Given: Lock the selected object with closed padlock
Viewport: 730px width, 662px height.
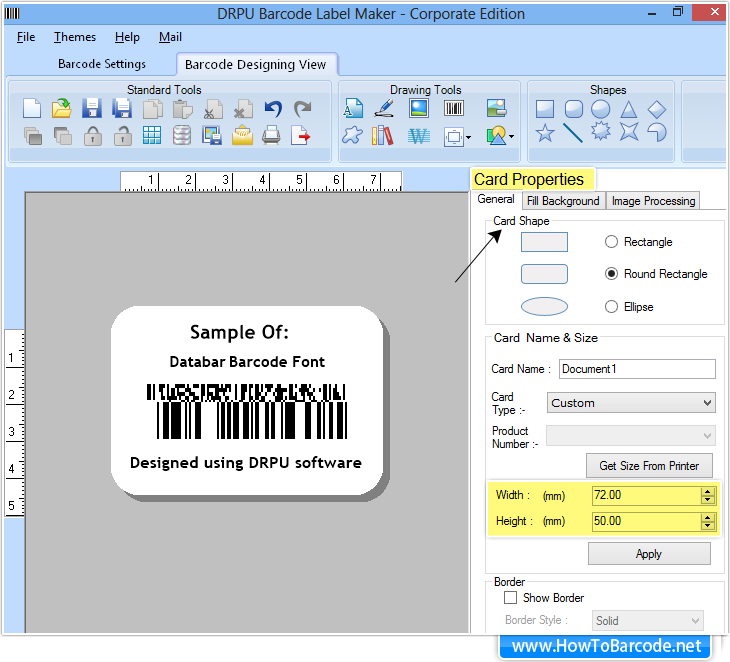Looking at the screenshot, I should [93, 136].
